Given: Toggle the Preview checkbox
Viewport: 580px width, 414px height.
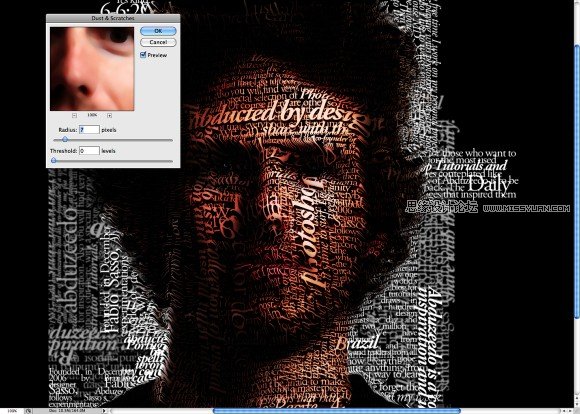Looking at the screenshot, I should [143, 55].
